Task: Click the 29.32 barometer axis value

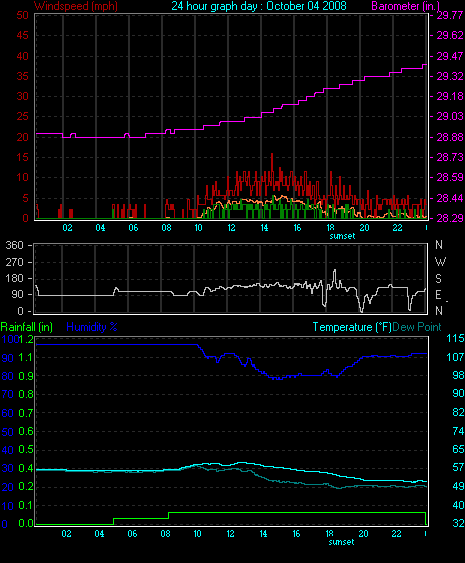Action: click(x=450, y=76)
